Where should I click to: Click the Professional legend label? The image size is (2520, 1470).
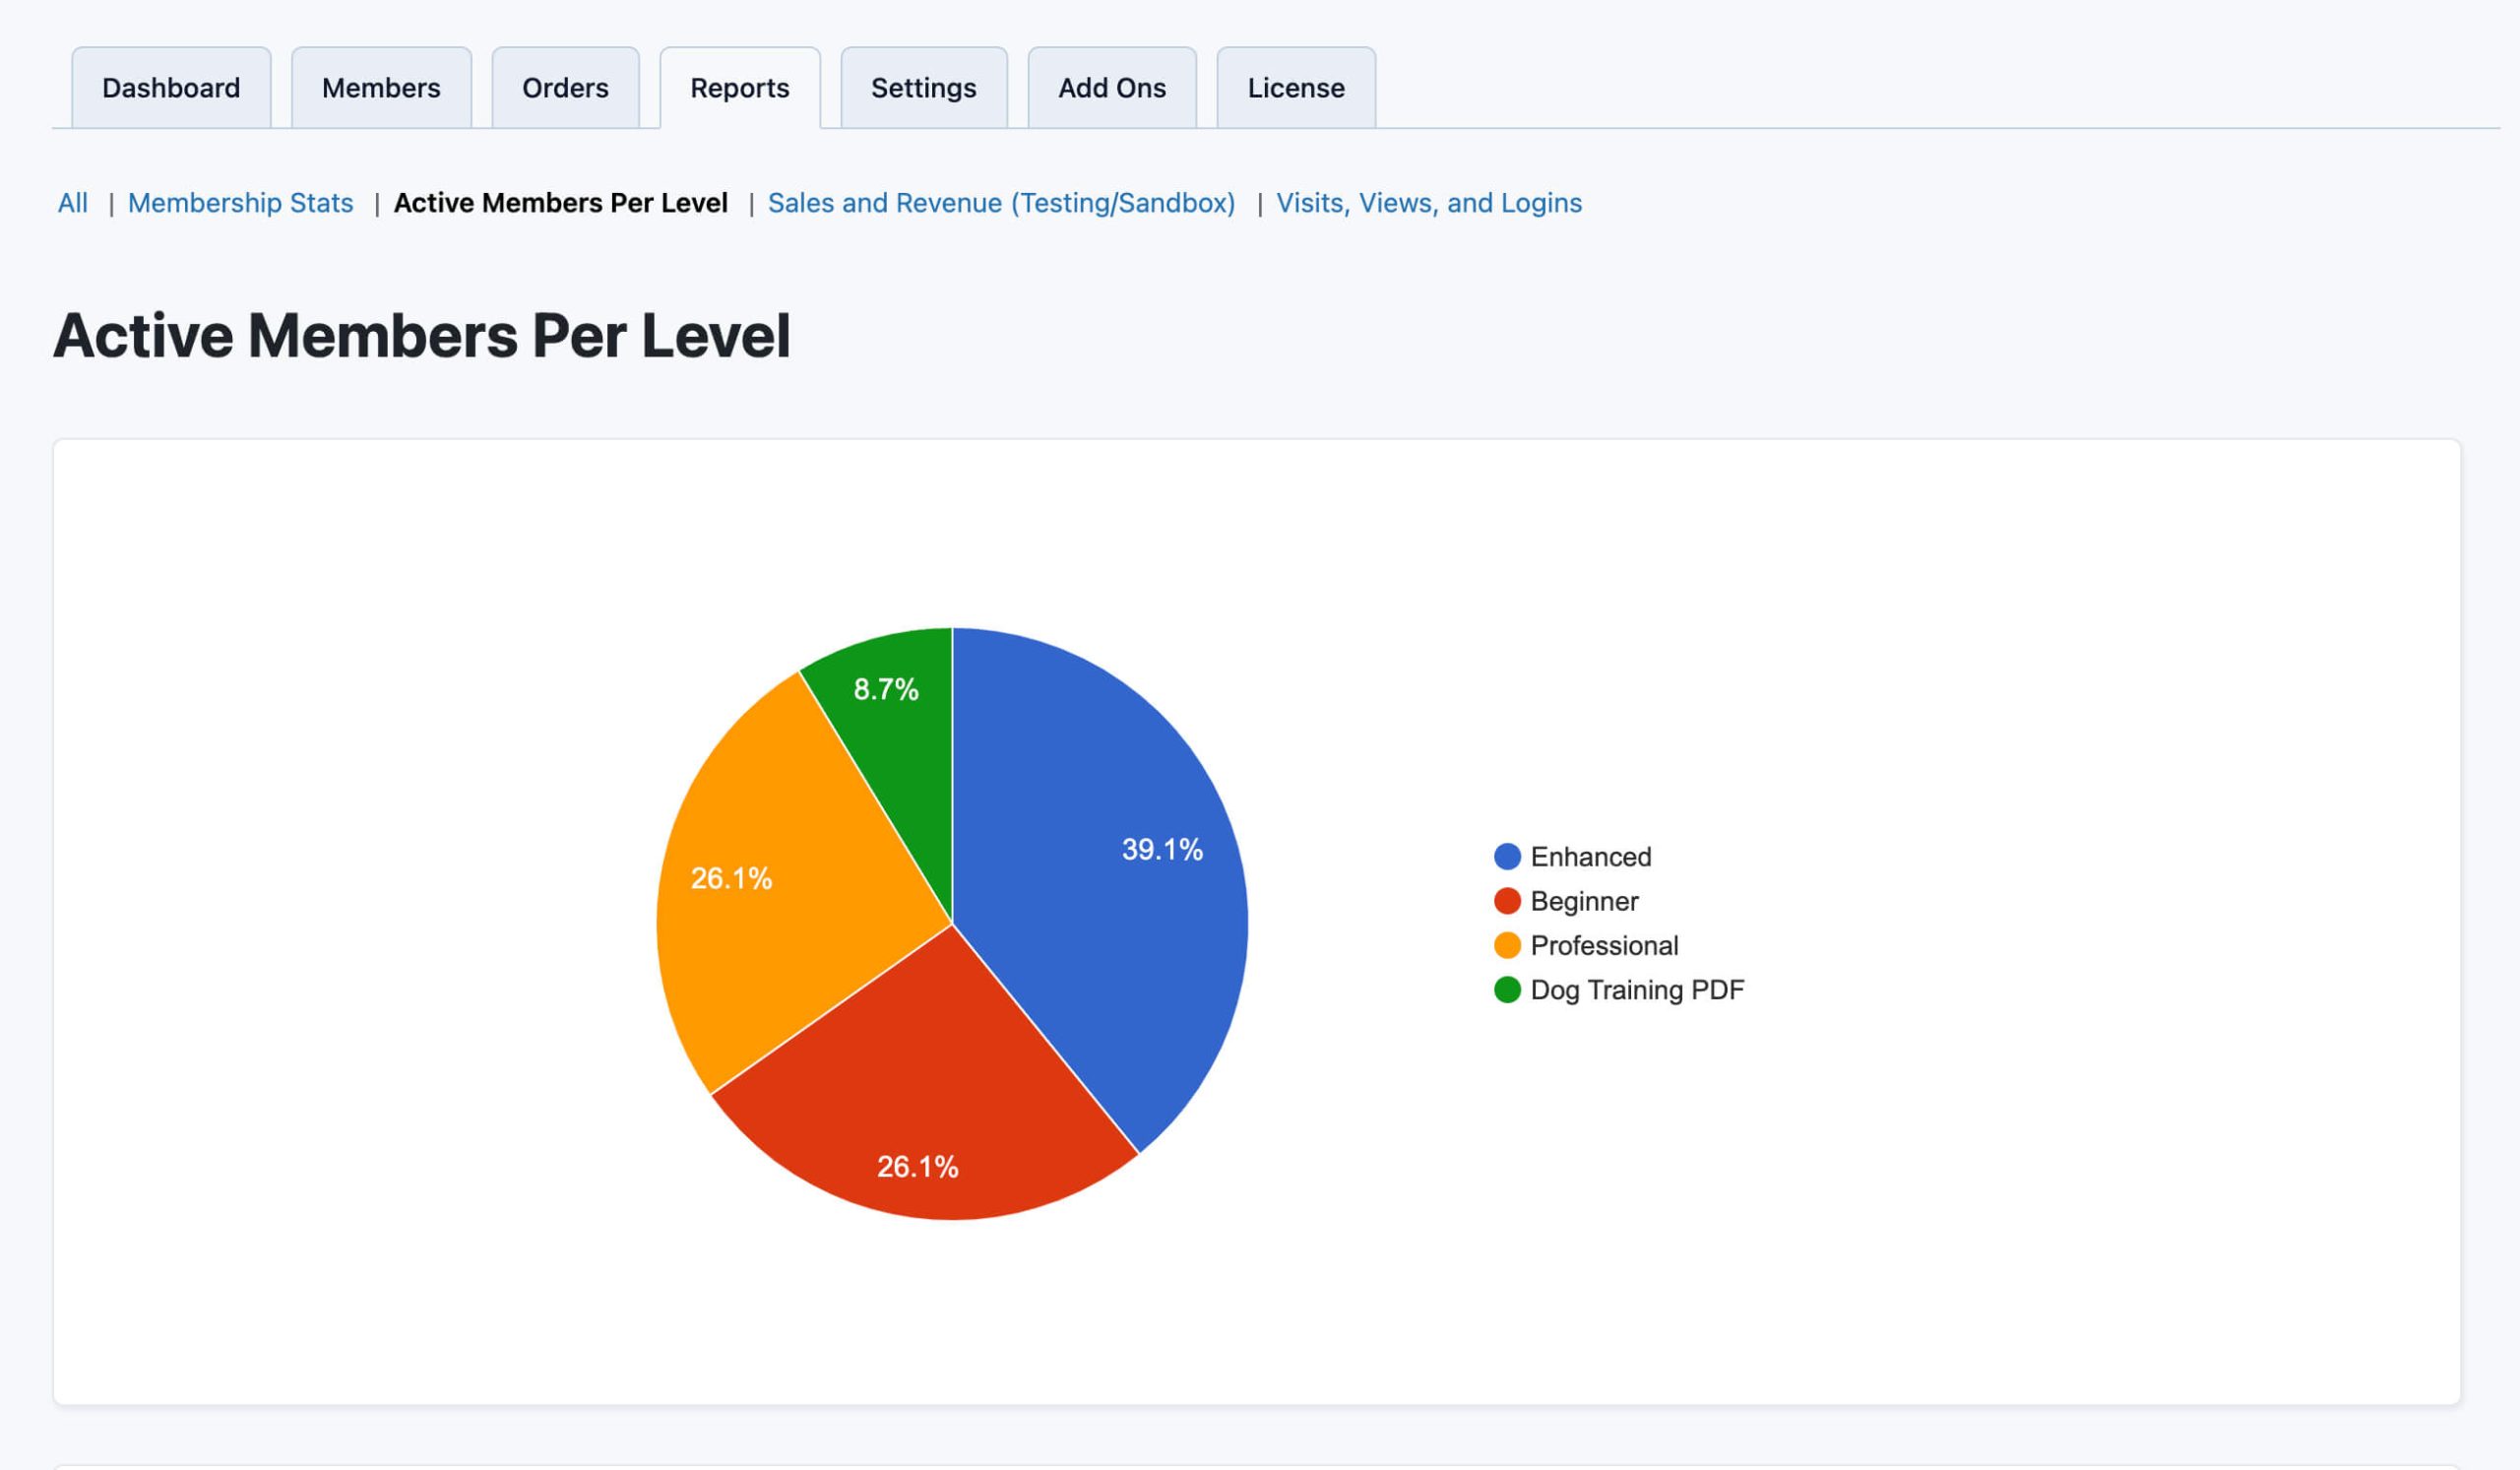tap(1605, 945)
